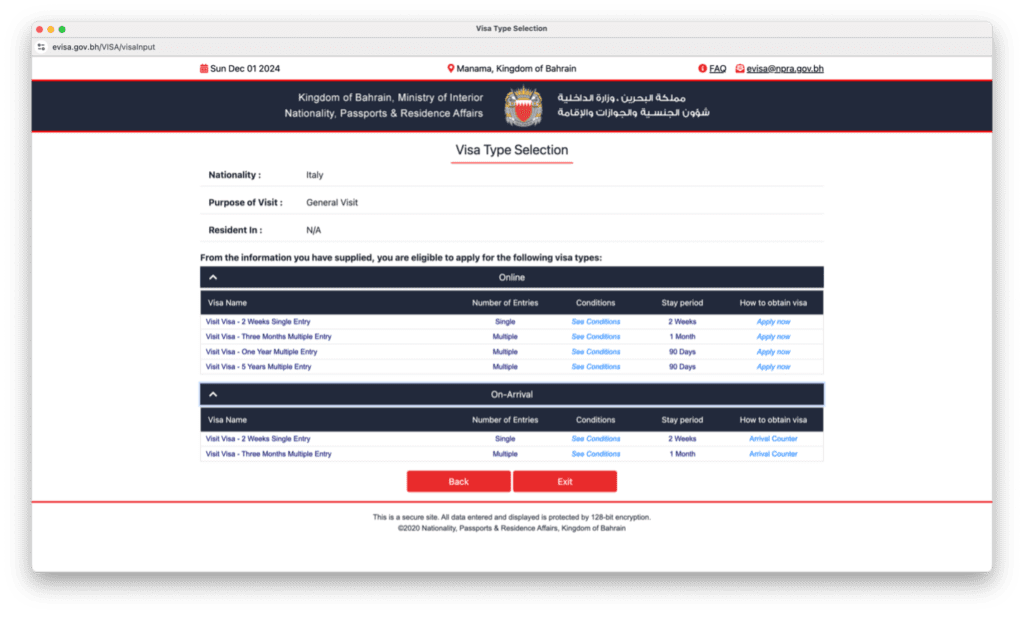Open On-Arrival Visit Visa - 2 Weeks Single Entry
Viewport: 1024px width, 617px height.
(258, 439)
